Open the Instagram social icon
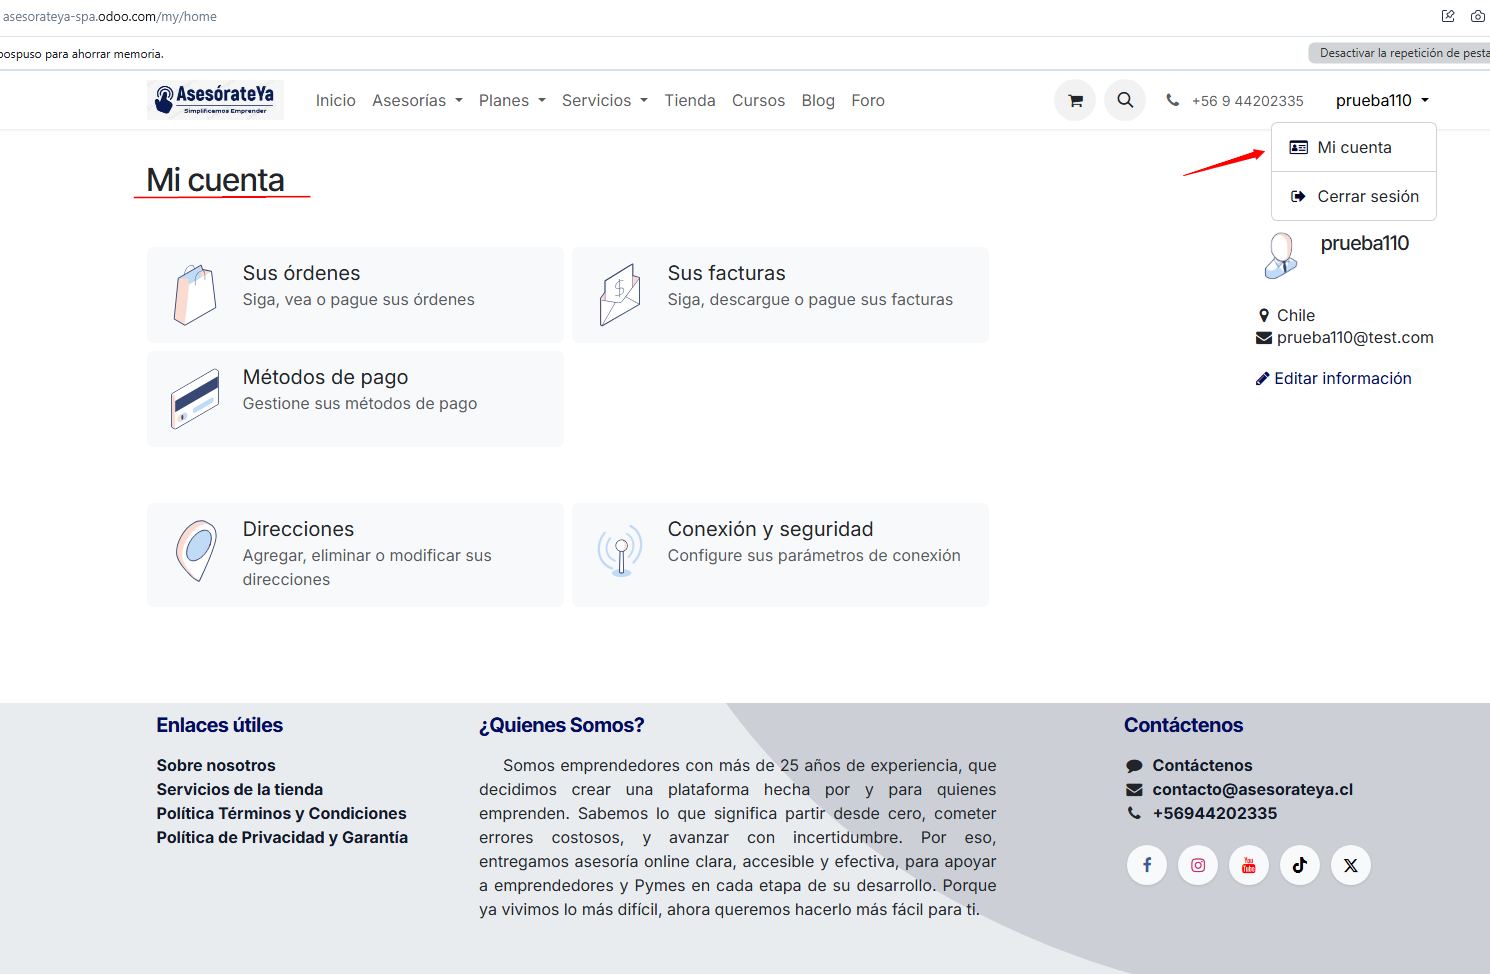This screenshot has width=1490, height=974. pyautogui.click(x=1198, y=865)
